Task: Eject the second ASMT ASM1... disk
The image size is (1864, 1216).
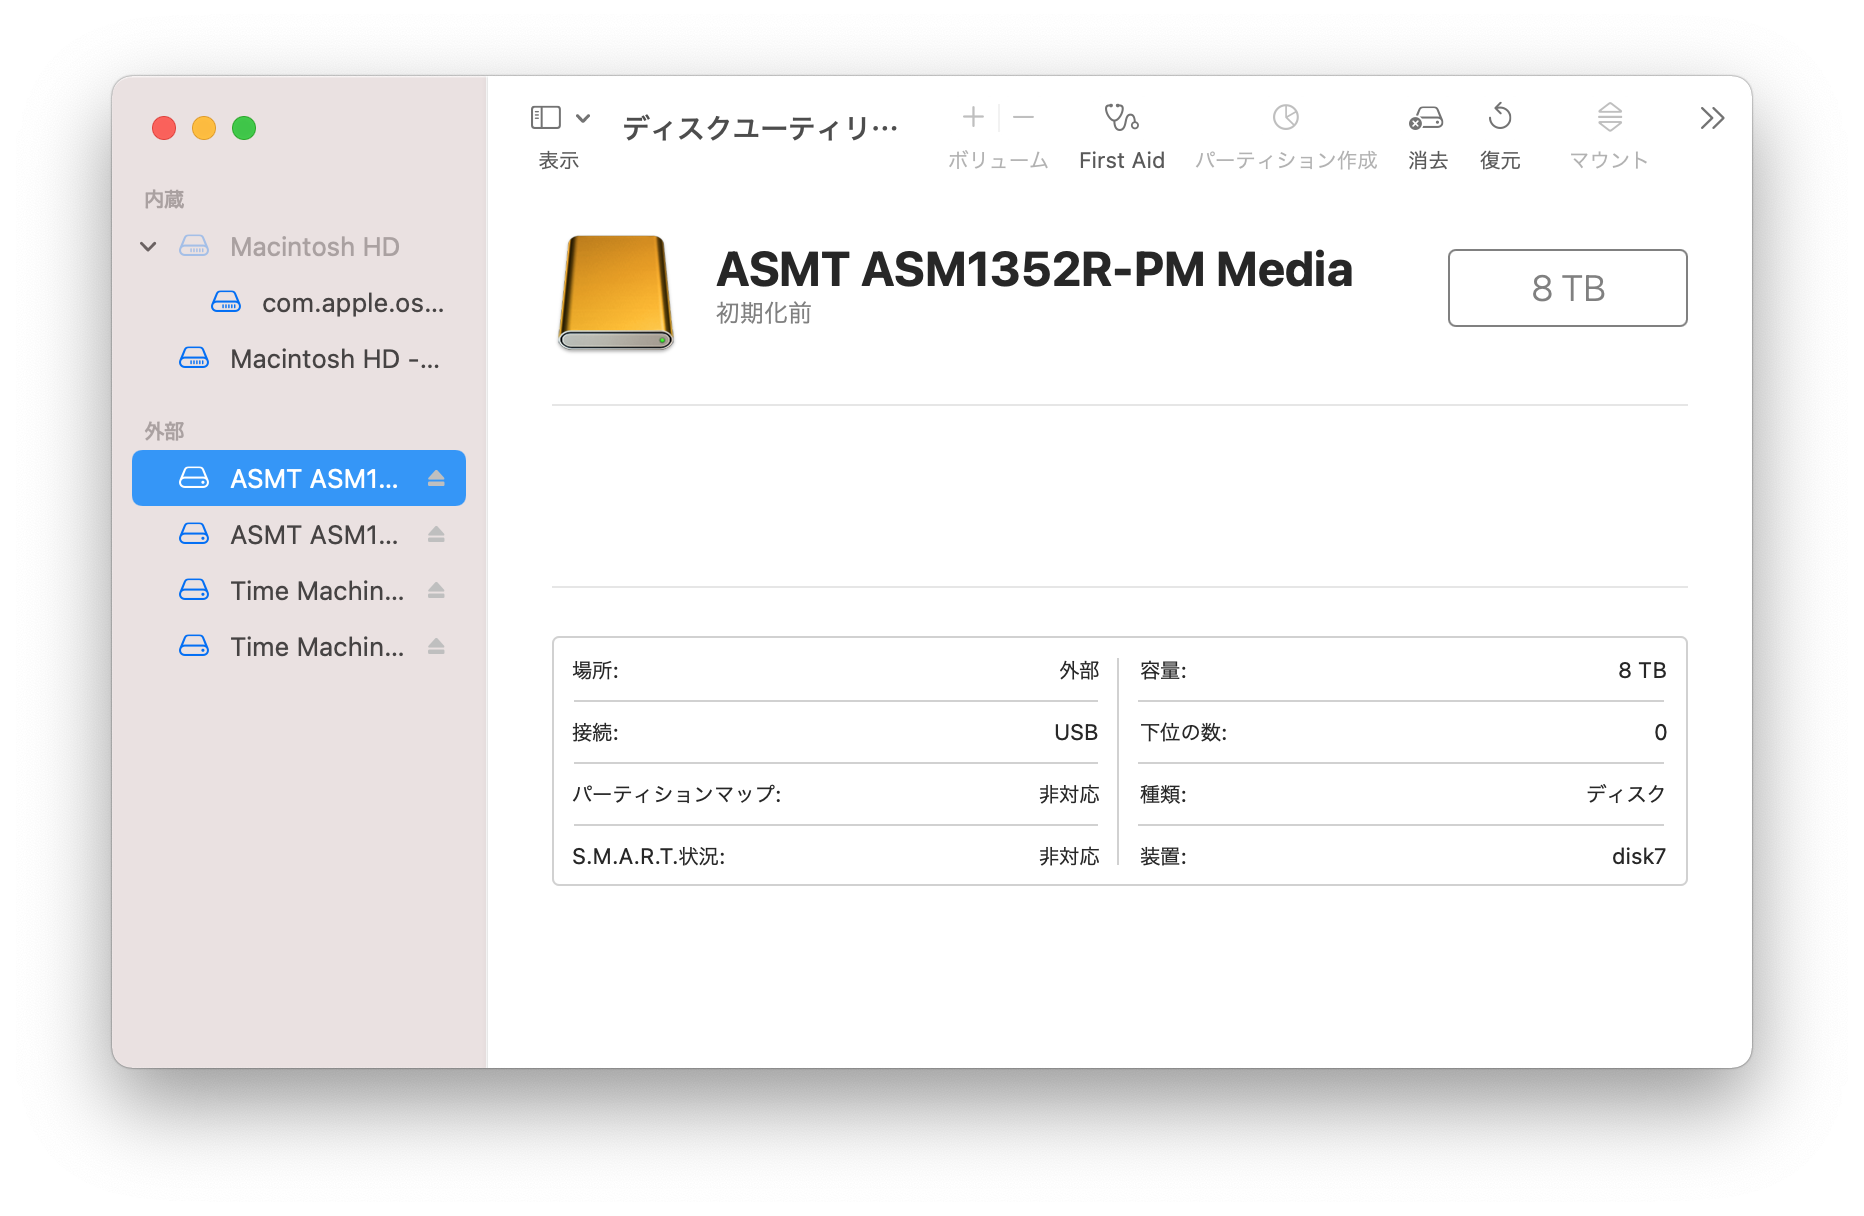Action: (436, 534)
